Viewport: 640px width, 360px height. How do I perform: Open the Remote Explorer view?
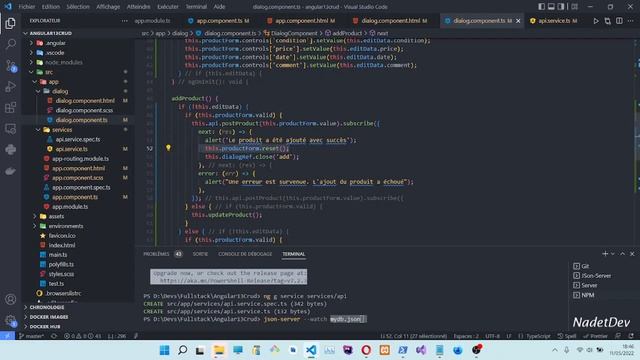11,129
